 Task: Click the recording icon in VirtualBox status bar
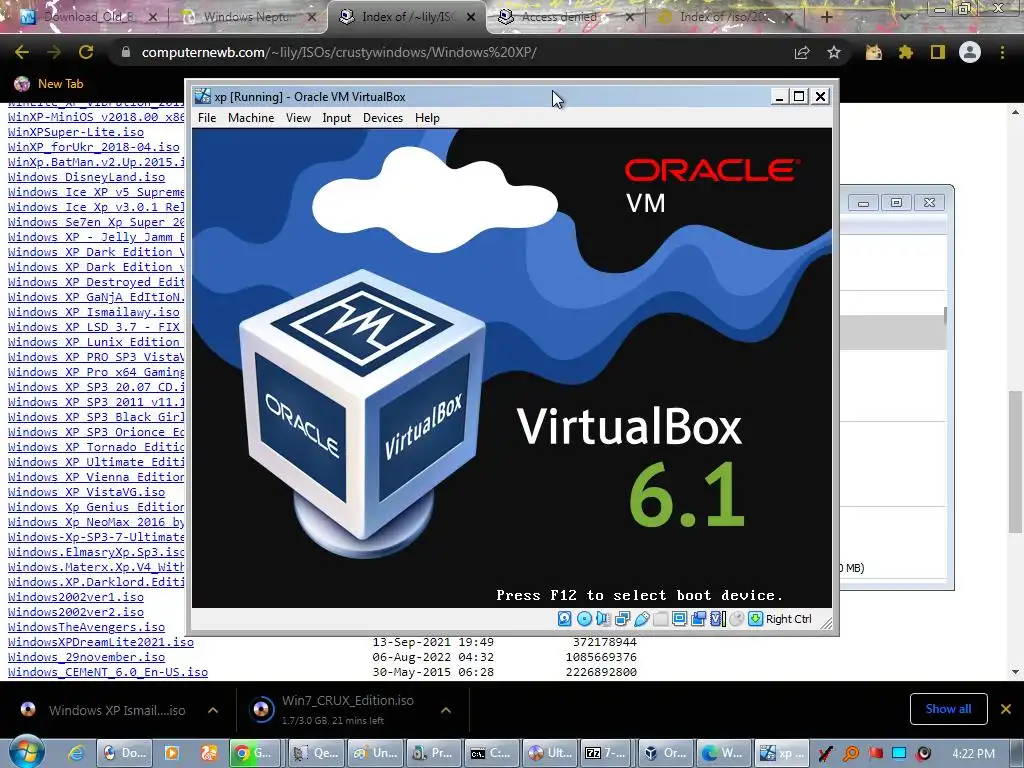click(698, 618)
